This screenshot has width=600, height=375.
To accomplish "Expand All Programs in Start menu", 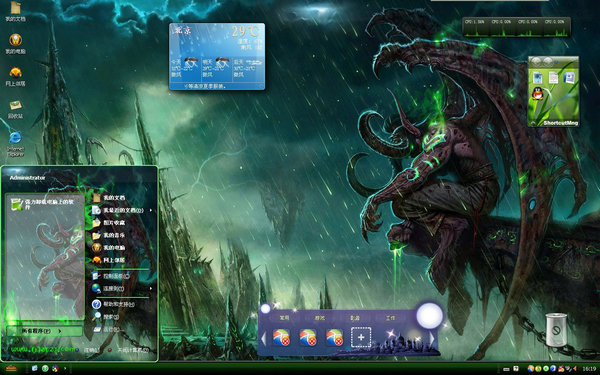I will [x=45, y=331].
